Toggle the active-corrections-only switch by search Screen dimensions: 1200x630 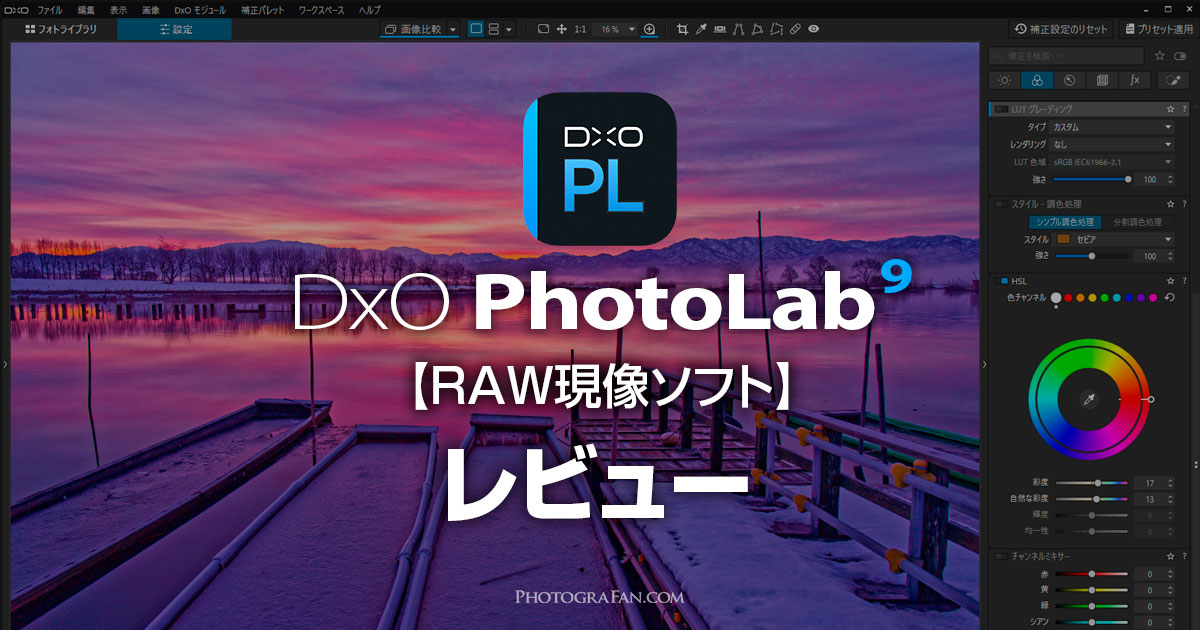1180,56
